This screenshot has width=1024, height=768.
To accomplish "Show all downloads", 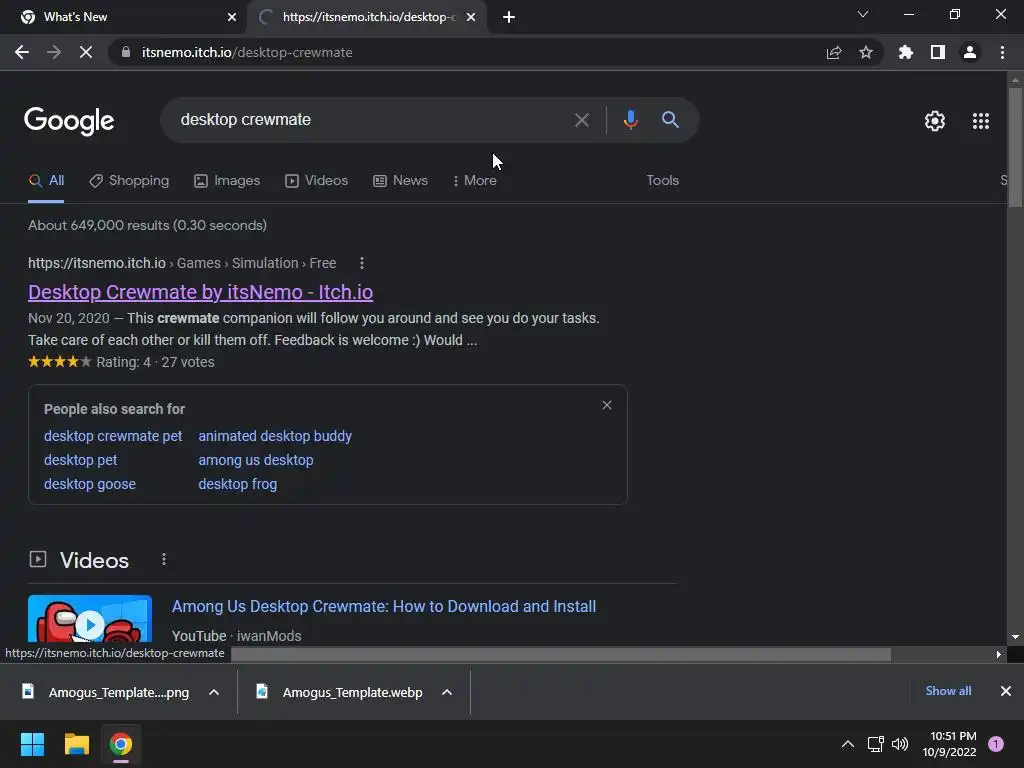I will point(948,691).
